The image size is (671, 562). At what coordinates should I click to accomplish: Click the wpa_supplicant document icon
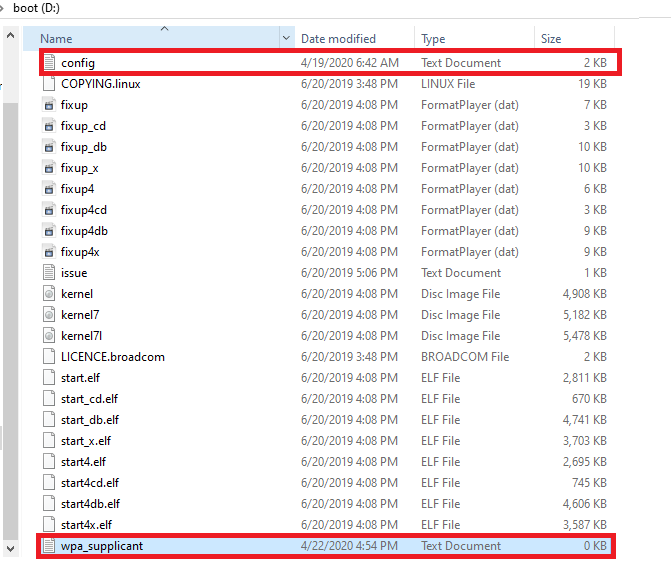tap(49, 545)
